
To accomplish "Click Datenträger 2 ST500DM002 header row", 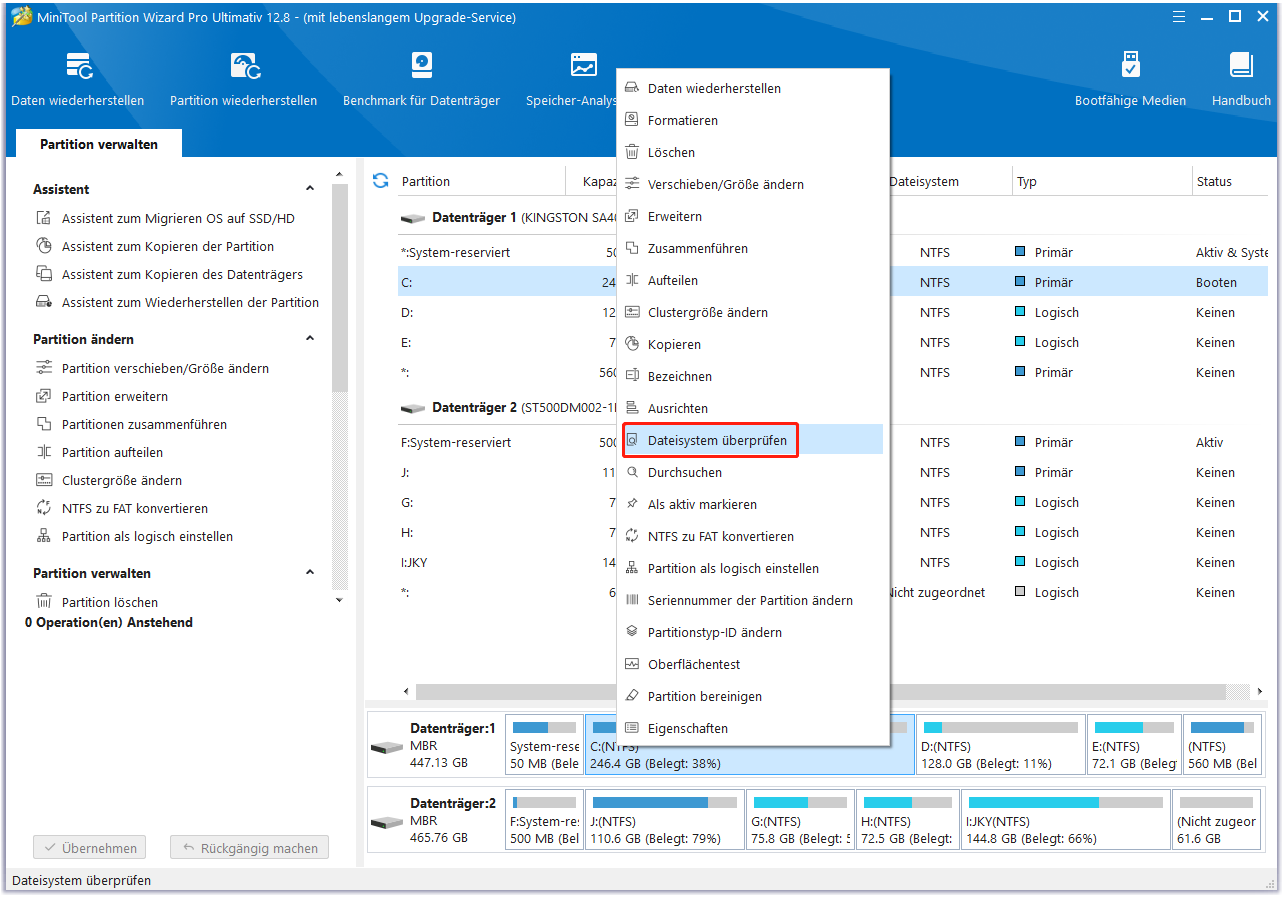I will [x=507, y=408].
